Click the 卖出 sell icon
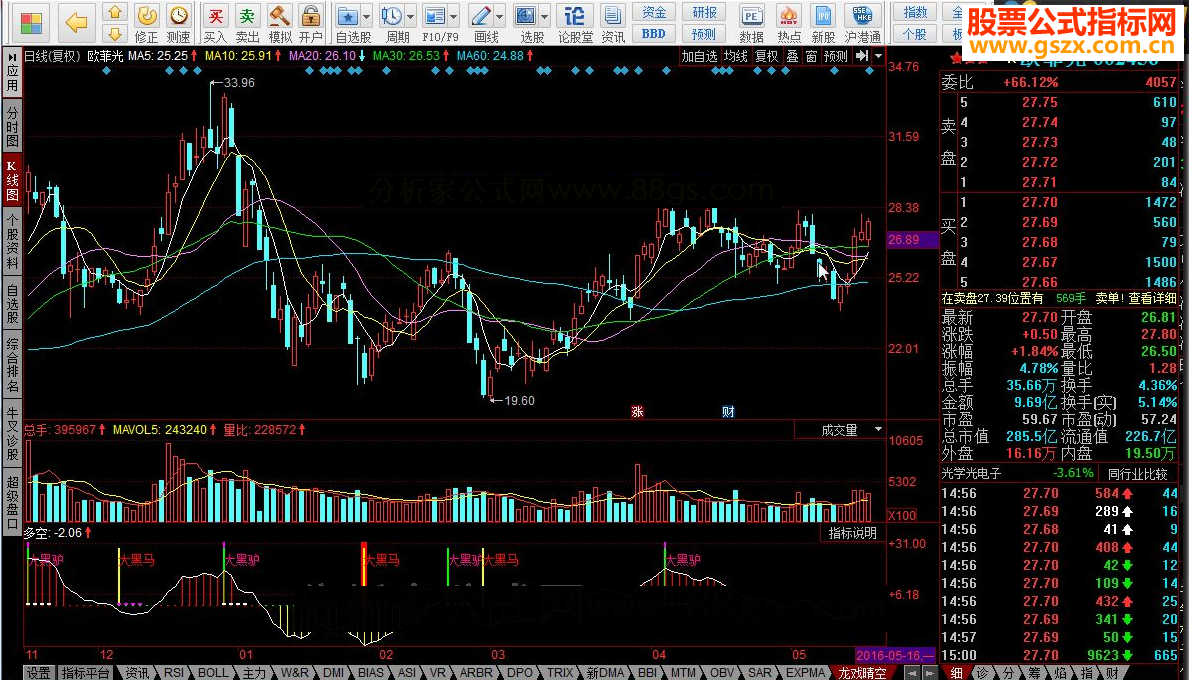Screen dimensions: 1189x680 click(247, 24)
